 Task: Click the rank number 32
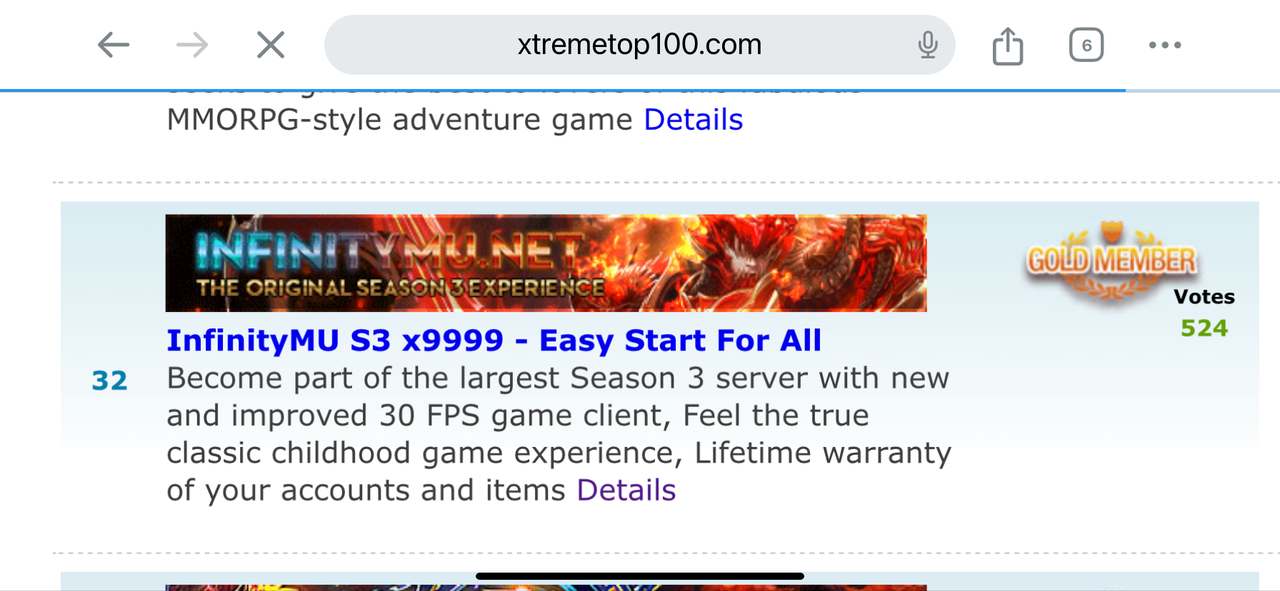click(110, 381)
